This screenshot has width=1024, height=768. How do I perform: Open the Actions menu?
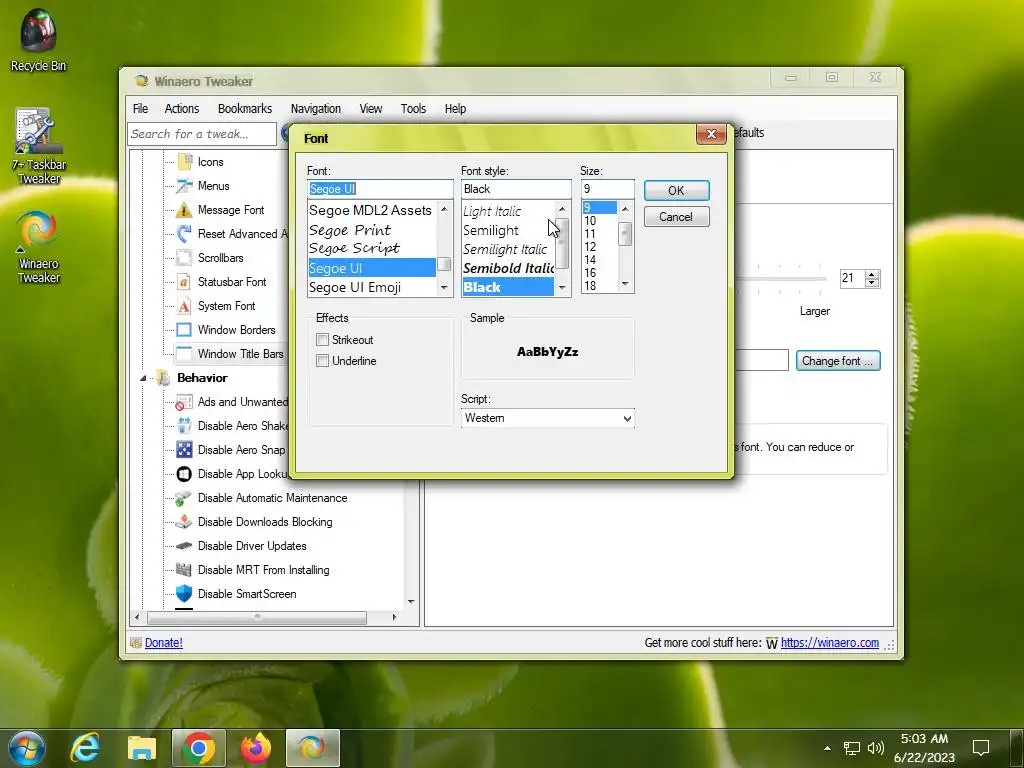[x=182, y=108]
